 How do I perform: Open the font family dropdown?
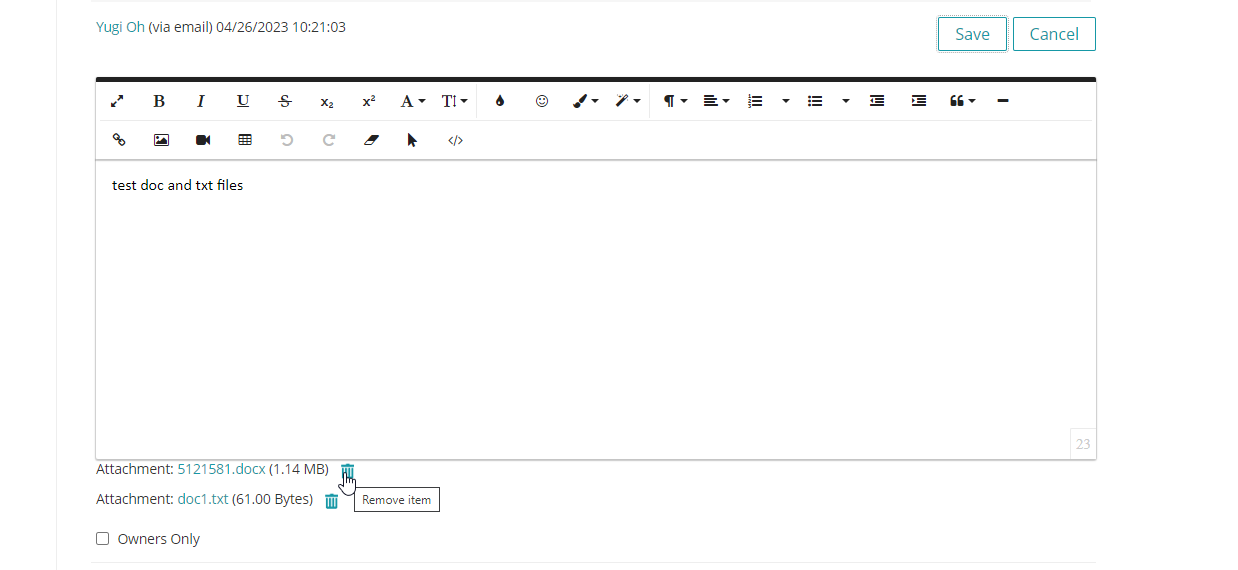[x=412, y=101]
